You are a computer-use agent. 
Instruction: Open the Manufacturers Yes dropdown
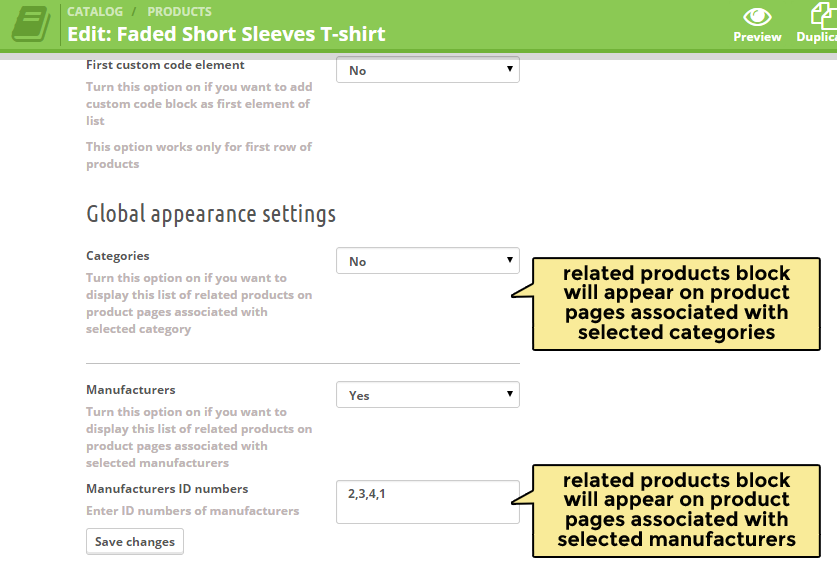pyautogui.click(x=427, y=395)
